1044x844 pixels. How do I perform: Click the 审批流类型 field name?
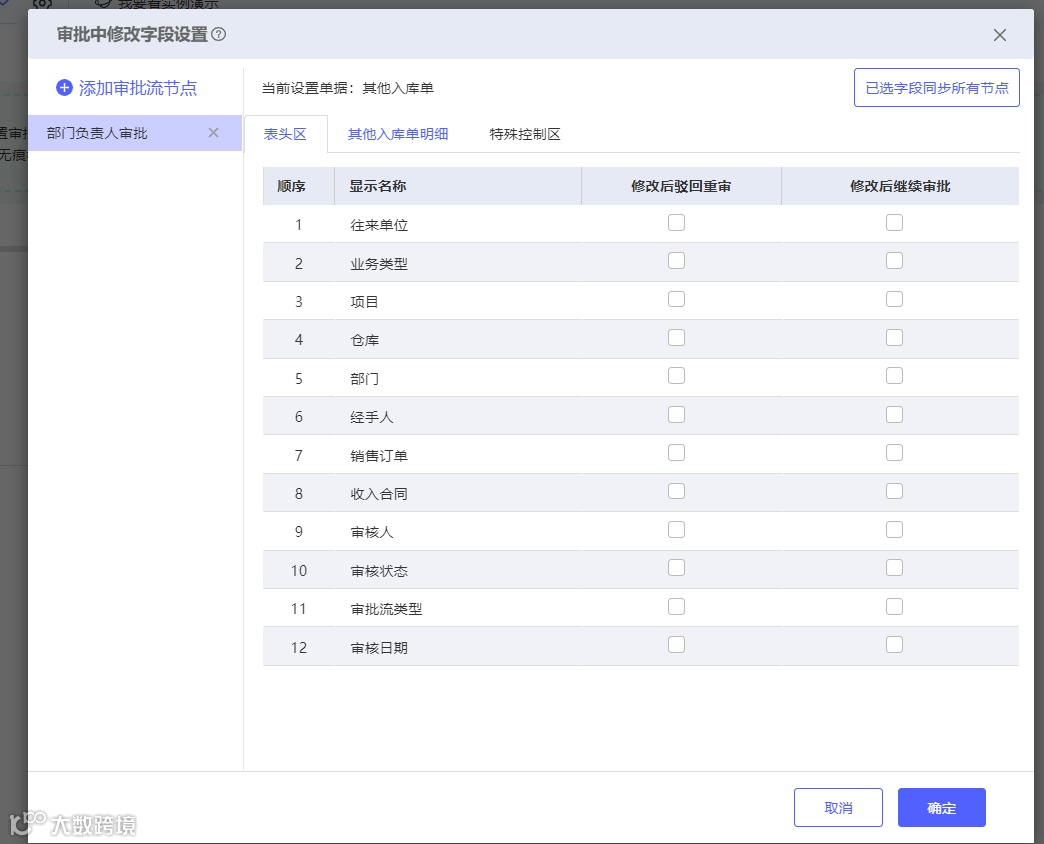click(386, 609)
